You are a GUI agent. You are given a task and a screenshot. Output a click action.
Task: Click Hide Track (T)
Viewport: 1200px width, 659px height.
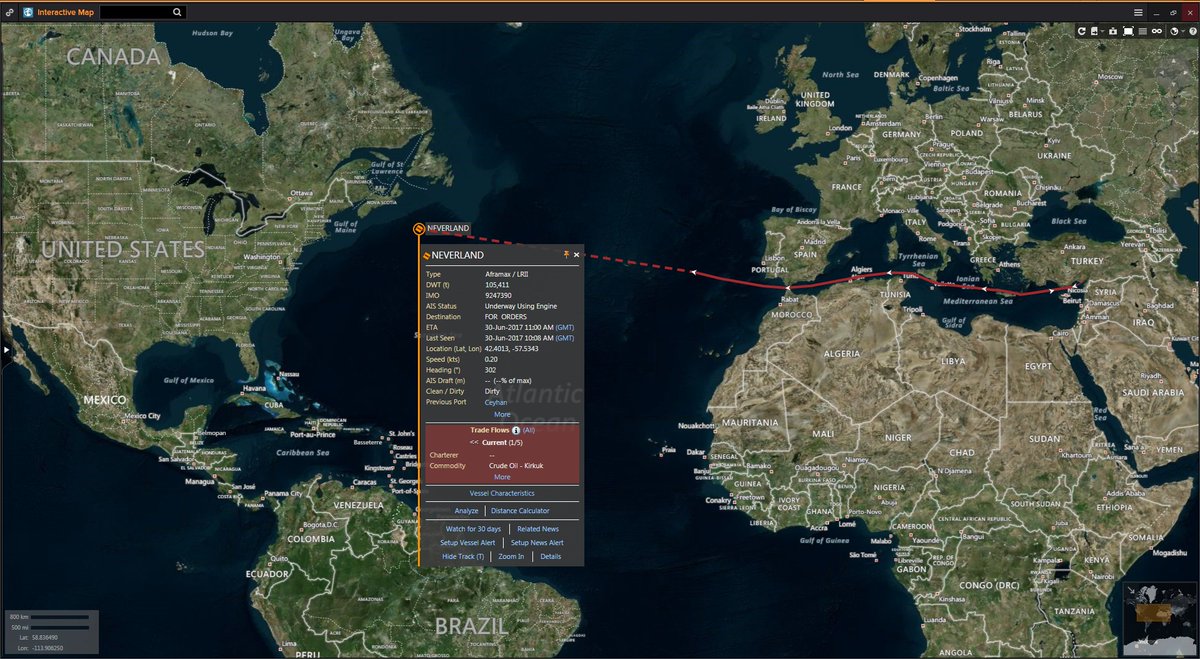tap(463, 556)
